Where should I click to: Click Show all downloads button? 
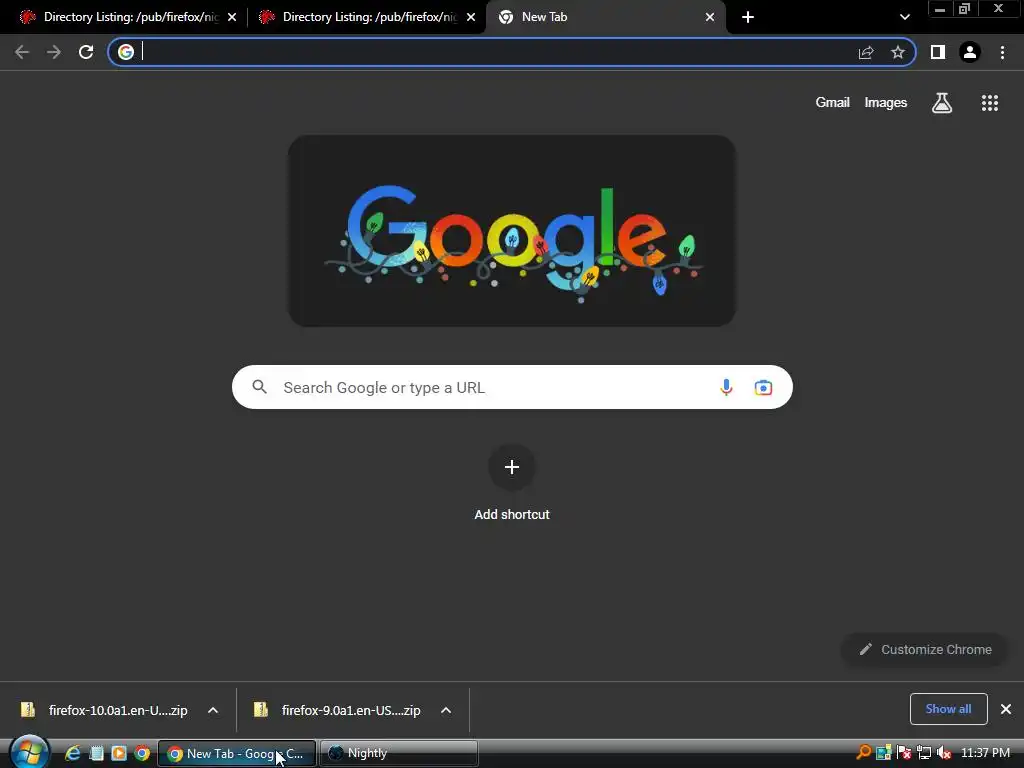pos(948,709)
